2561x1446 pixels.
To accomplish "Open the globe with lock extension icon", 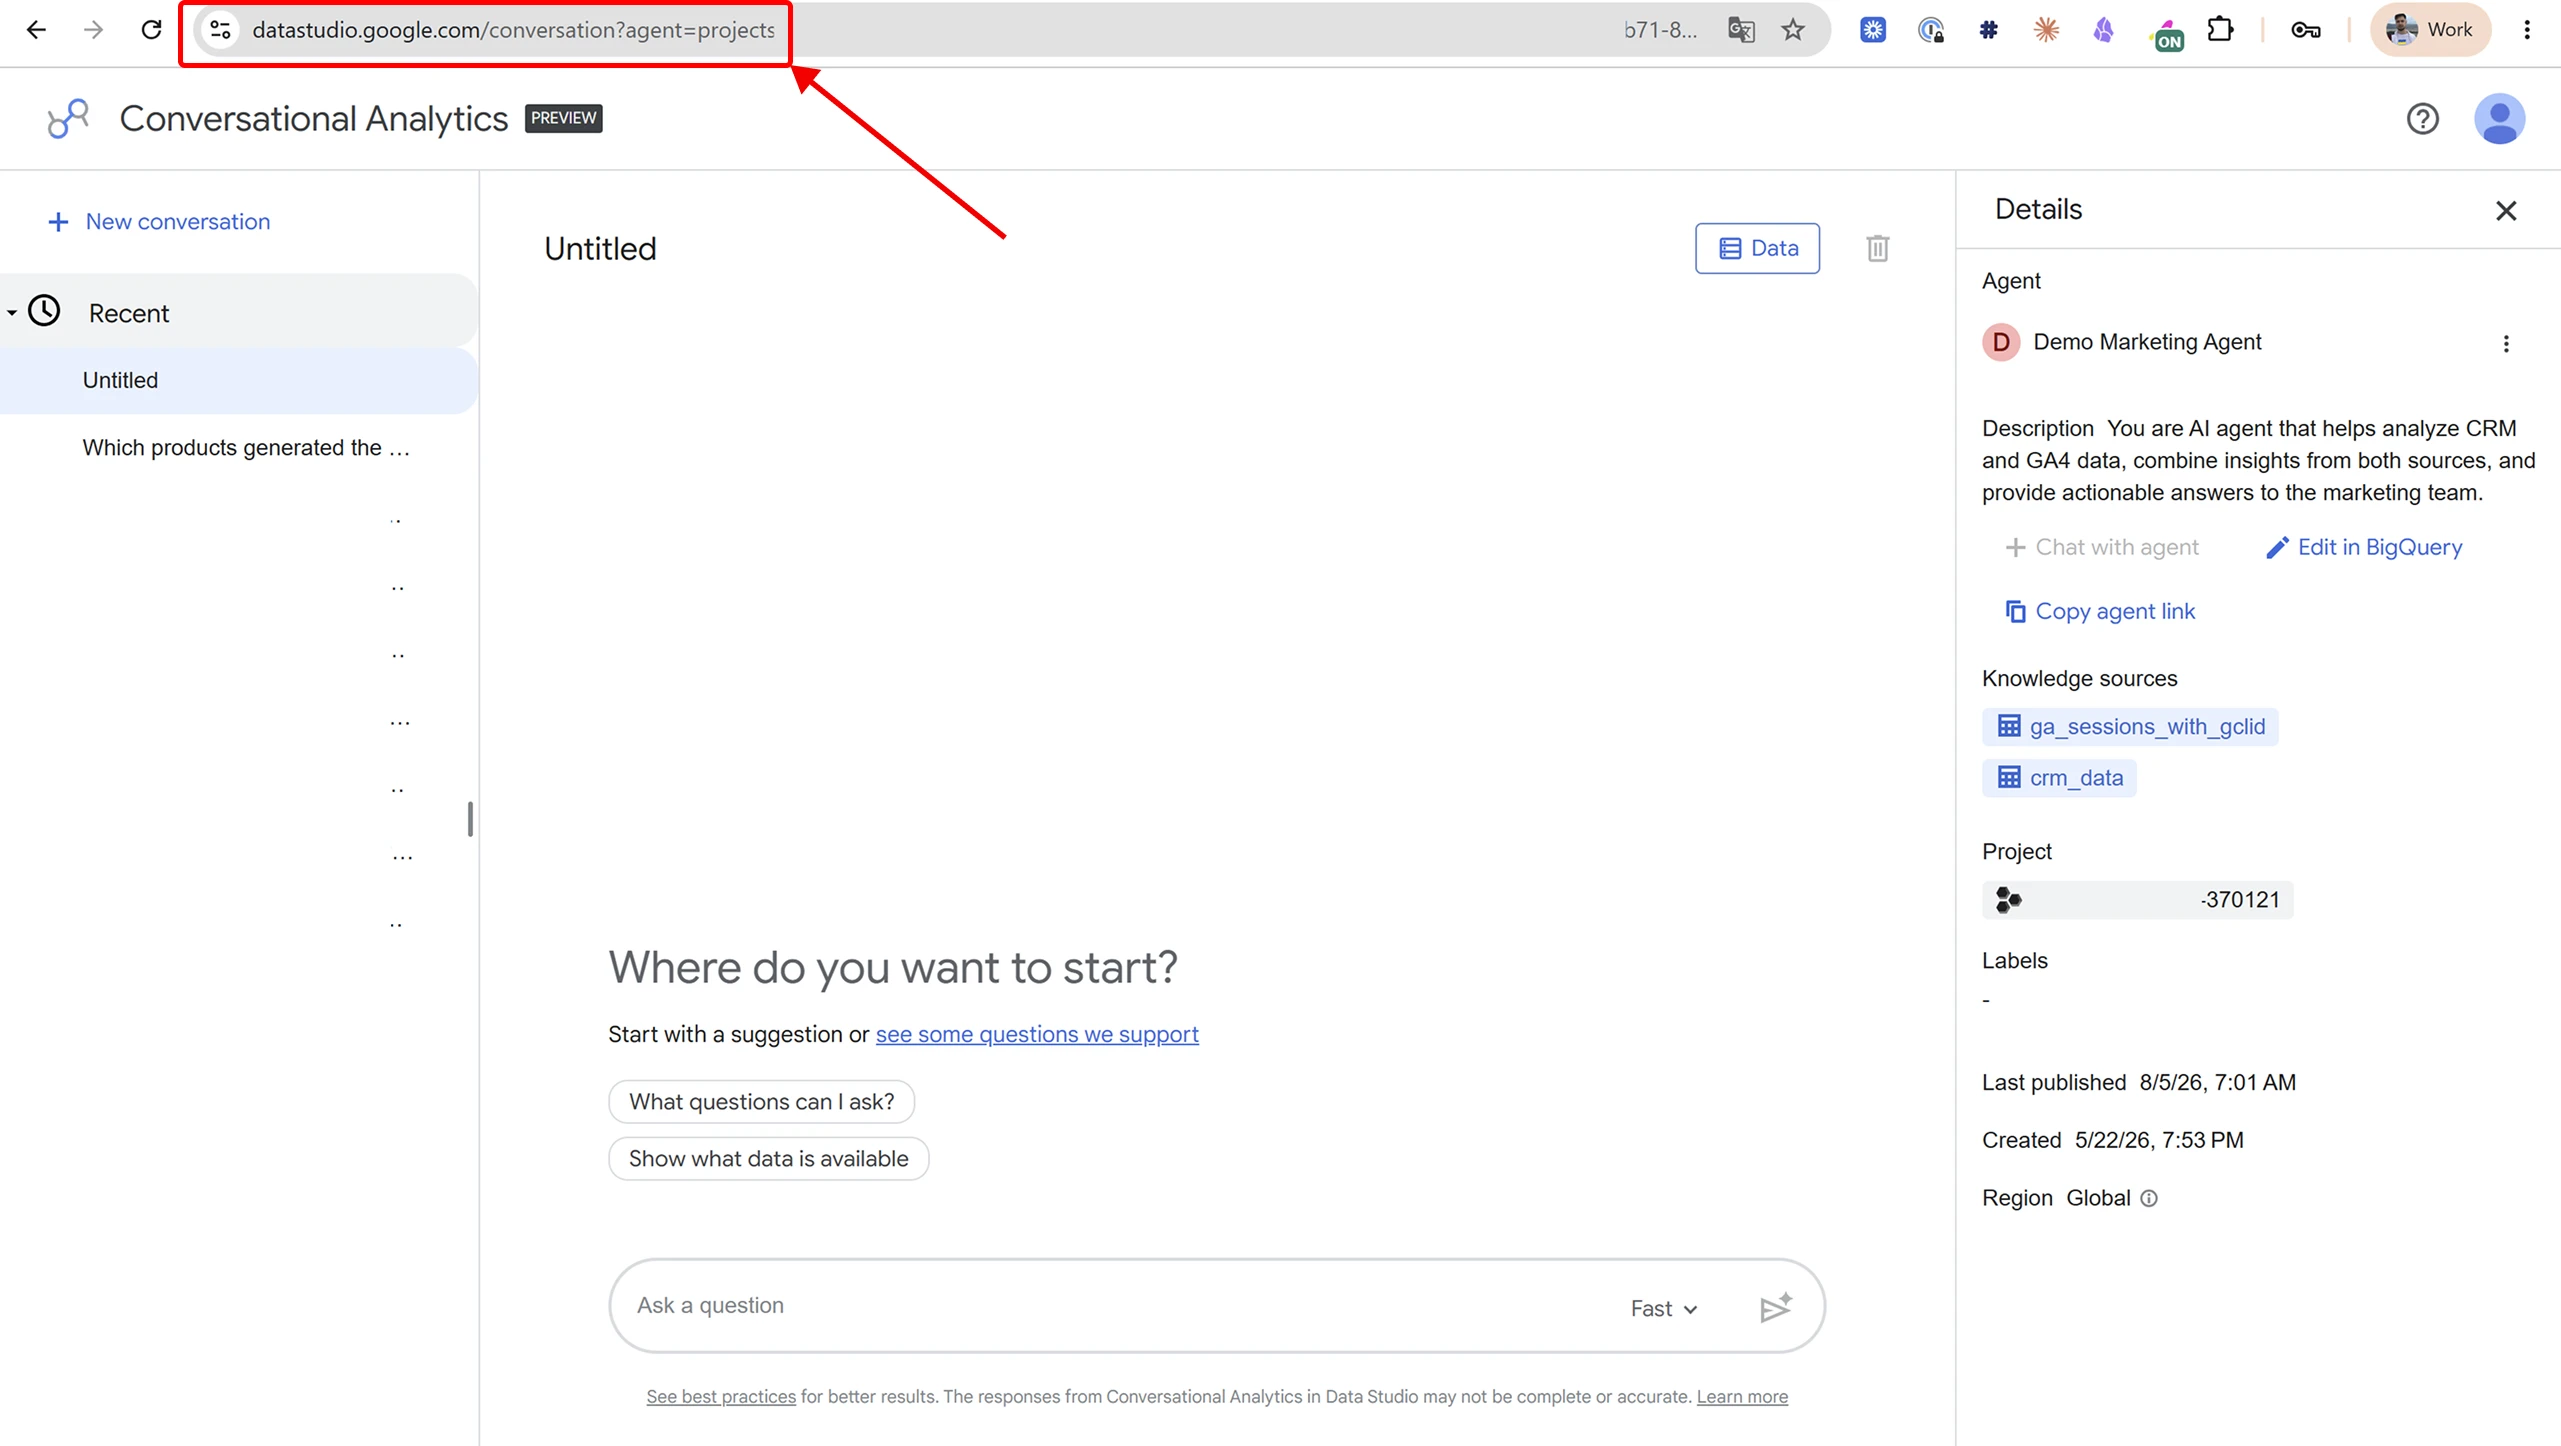I will click(x=1931, y=30).
